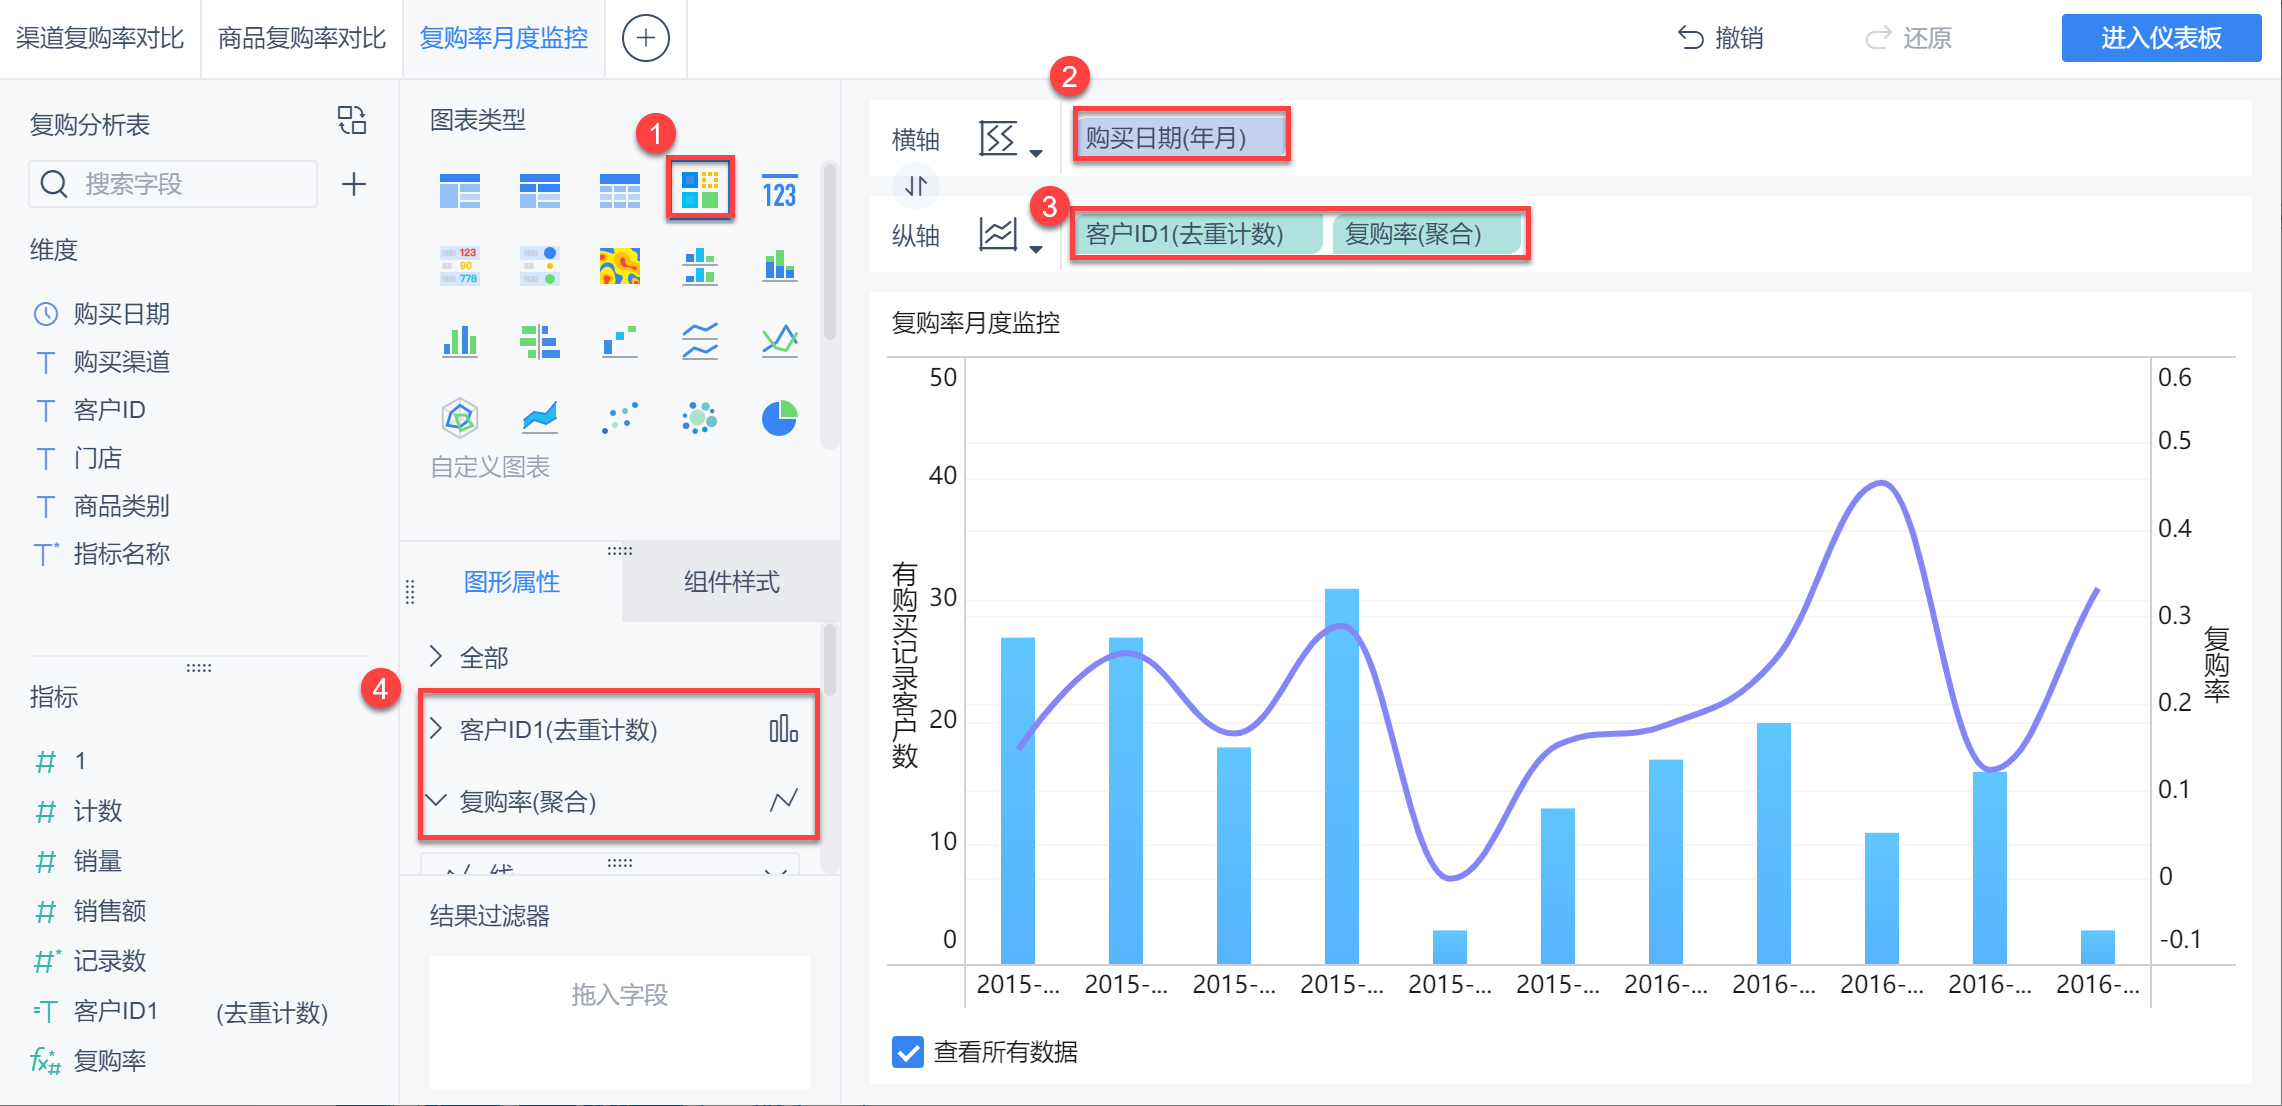2282x1106 pixels.
Task: Select the KPI number 123 chart icon
Action: (779, 191)
